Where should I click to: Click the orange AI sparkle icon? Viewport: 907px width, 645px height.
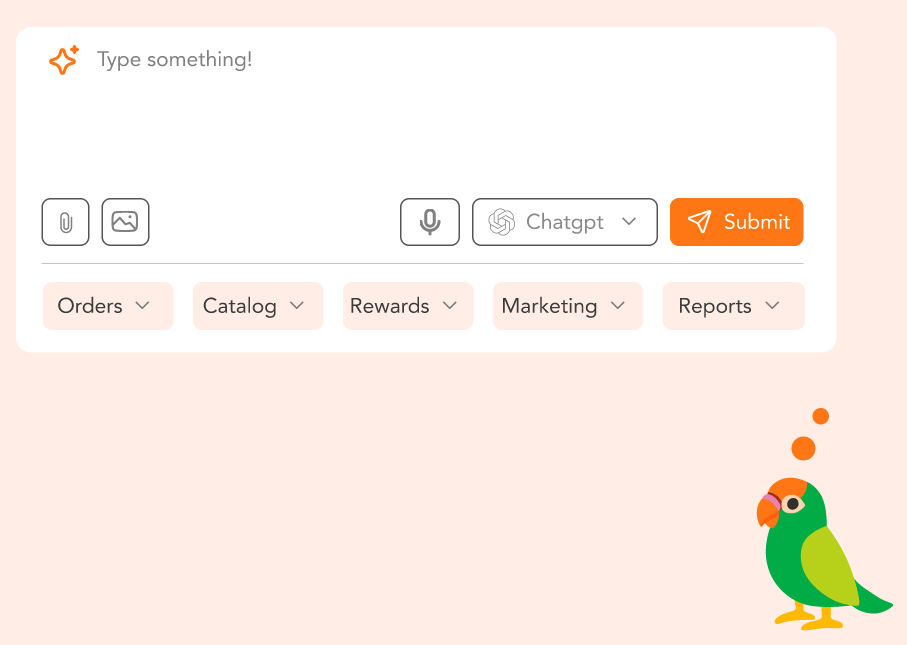(x=64, y=61)
